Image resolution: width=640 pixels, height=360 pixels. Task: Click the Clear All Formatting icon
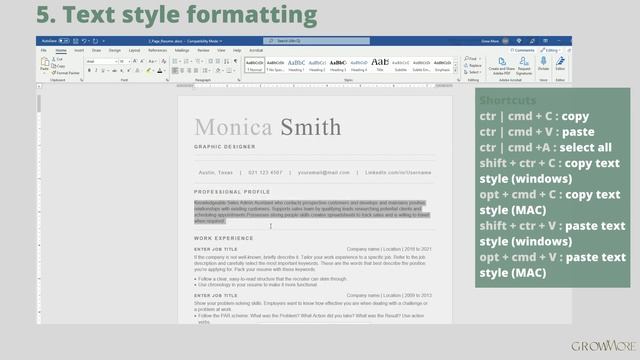click(x=164, y=61)
